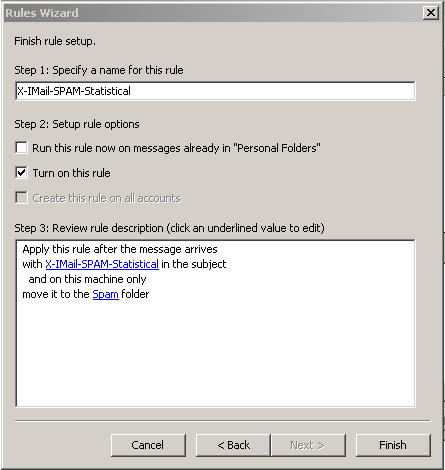The image size is (445, 470).
Task: Click the Step 2 Setup rule options label
Action: coord(77,124)
